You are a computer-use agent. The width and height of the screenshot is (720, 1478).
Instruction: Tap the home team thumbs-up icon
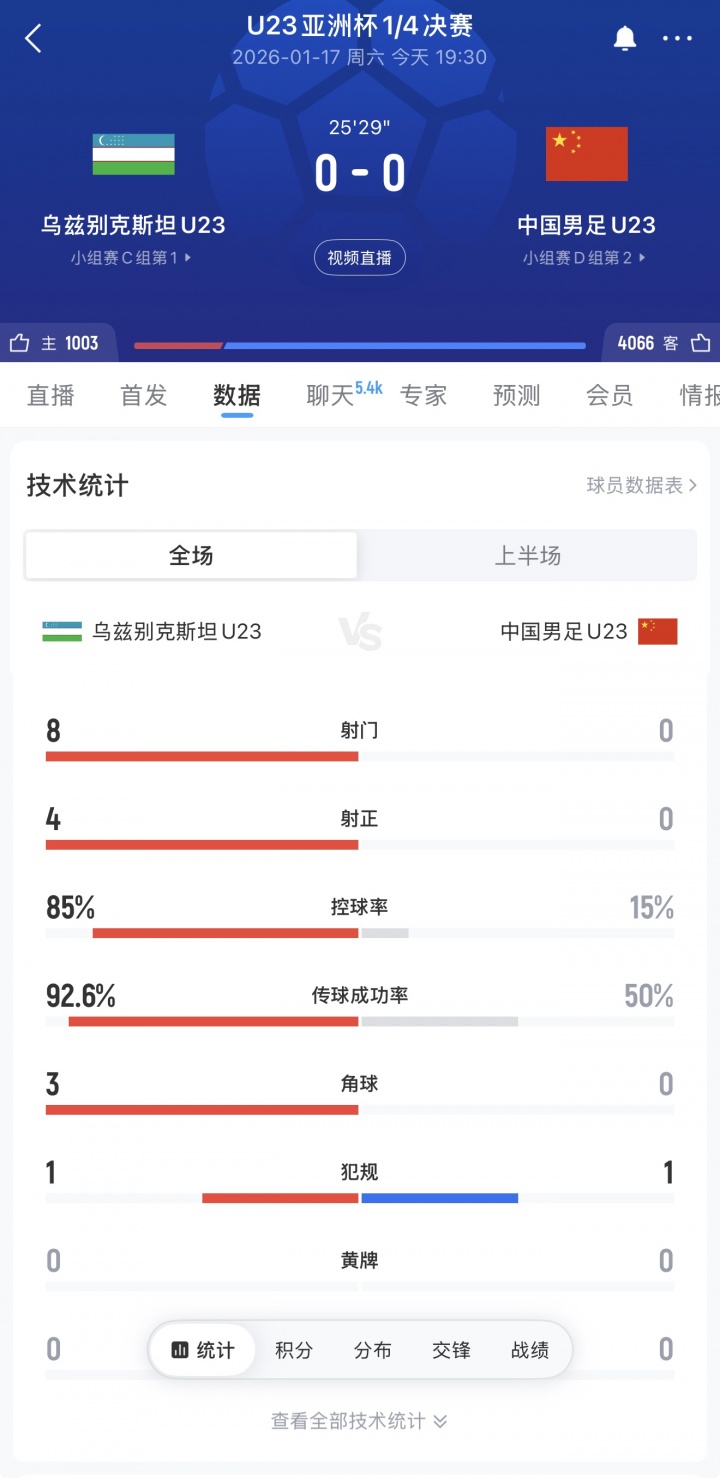(19, 344)
